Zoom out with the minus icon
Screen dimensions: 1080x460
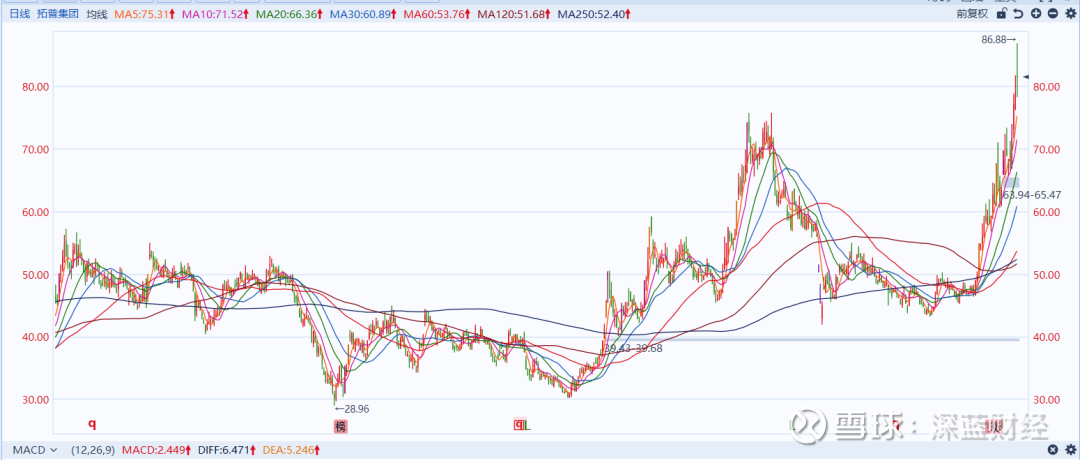click(x=1052, y=14)
